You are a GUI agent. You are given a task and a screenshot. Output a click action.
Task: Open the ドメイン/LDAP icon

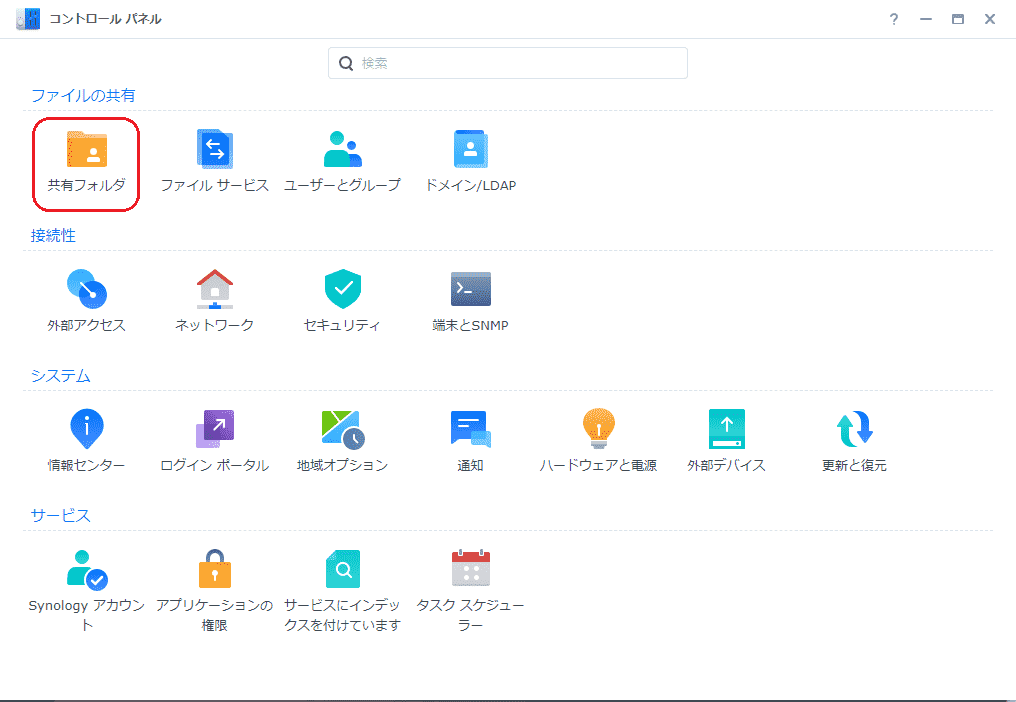(x=470, y=149)
